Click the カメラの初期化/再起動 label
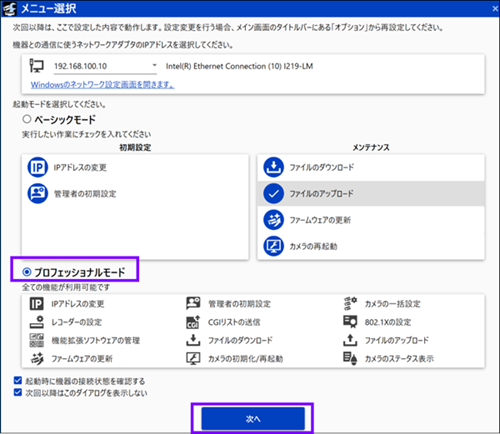This screenshot has height=434, width=500. (245, 359)
